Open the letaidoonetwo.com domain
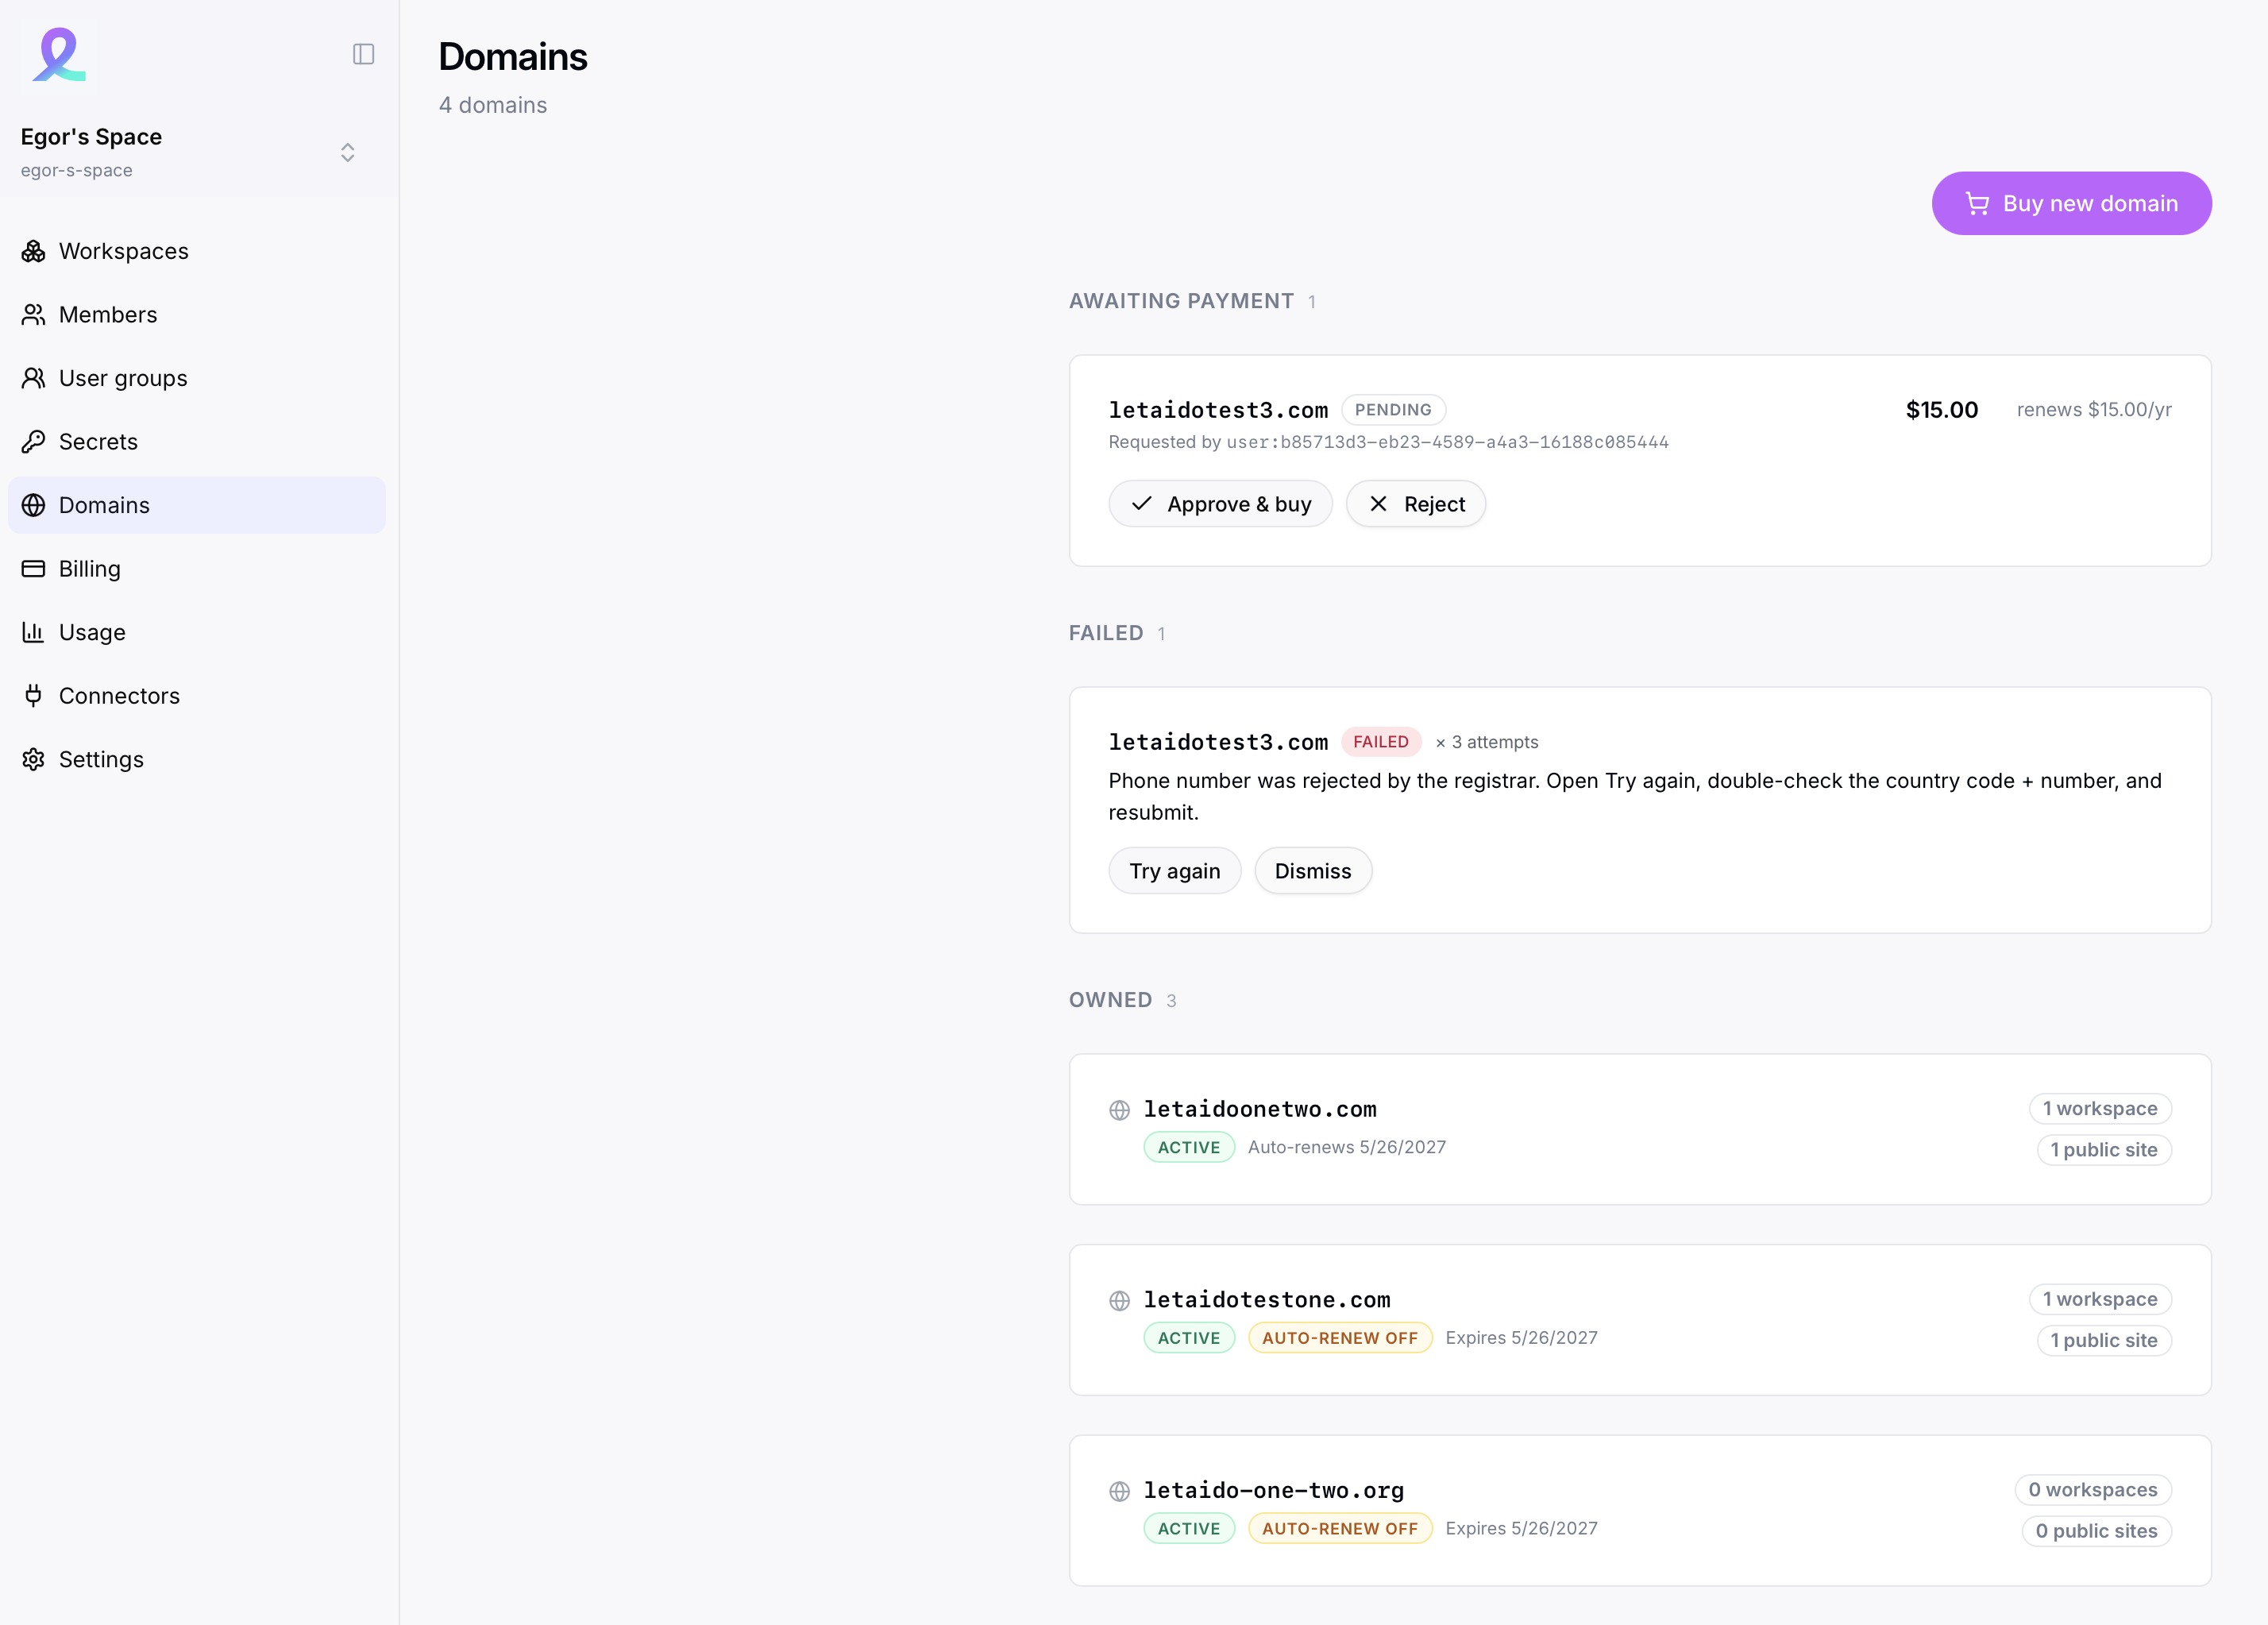The width and height of the screenshot is (2268, 1625). tap(1260, 1109)
